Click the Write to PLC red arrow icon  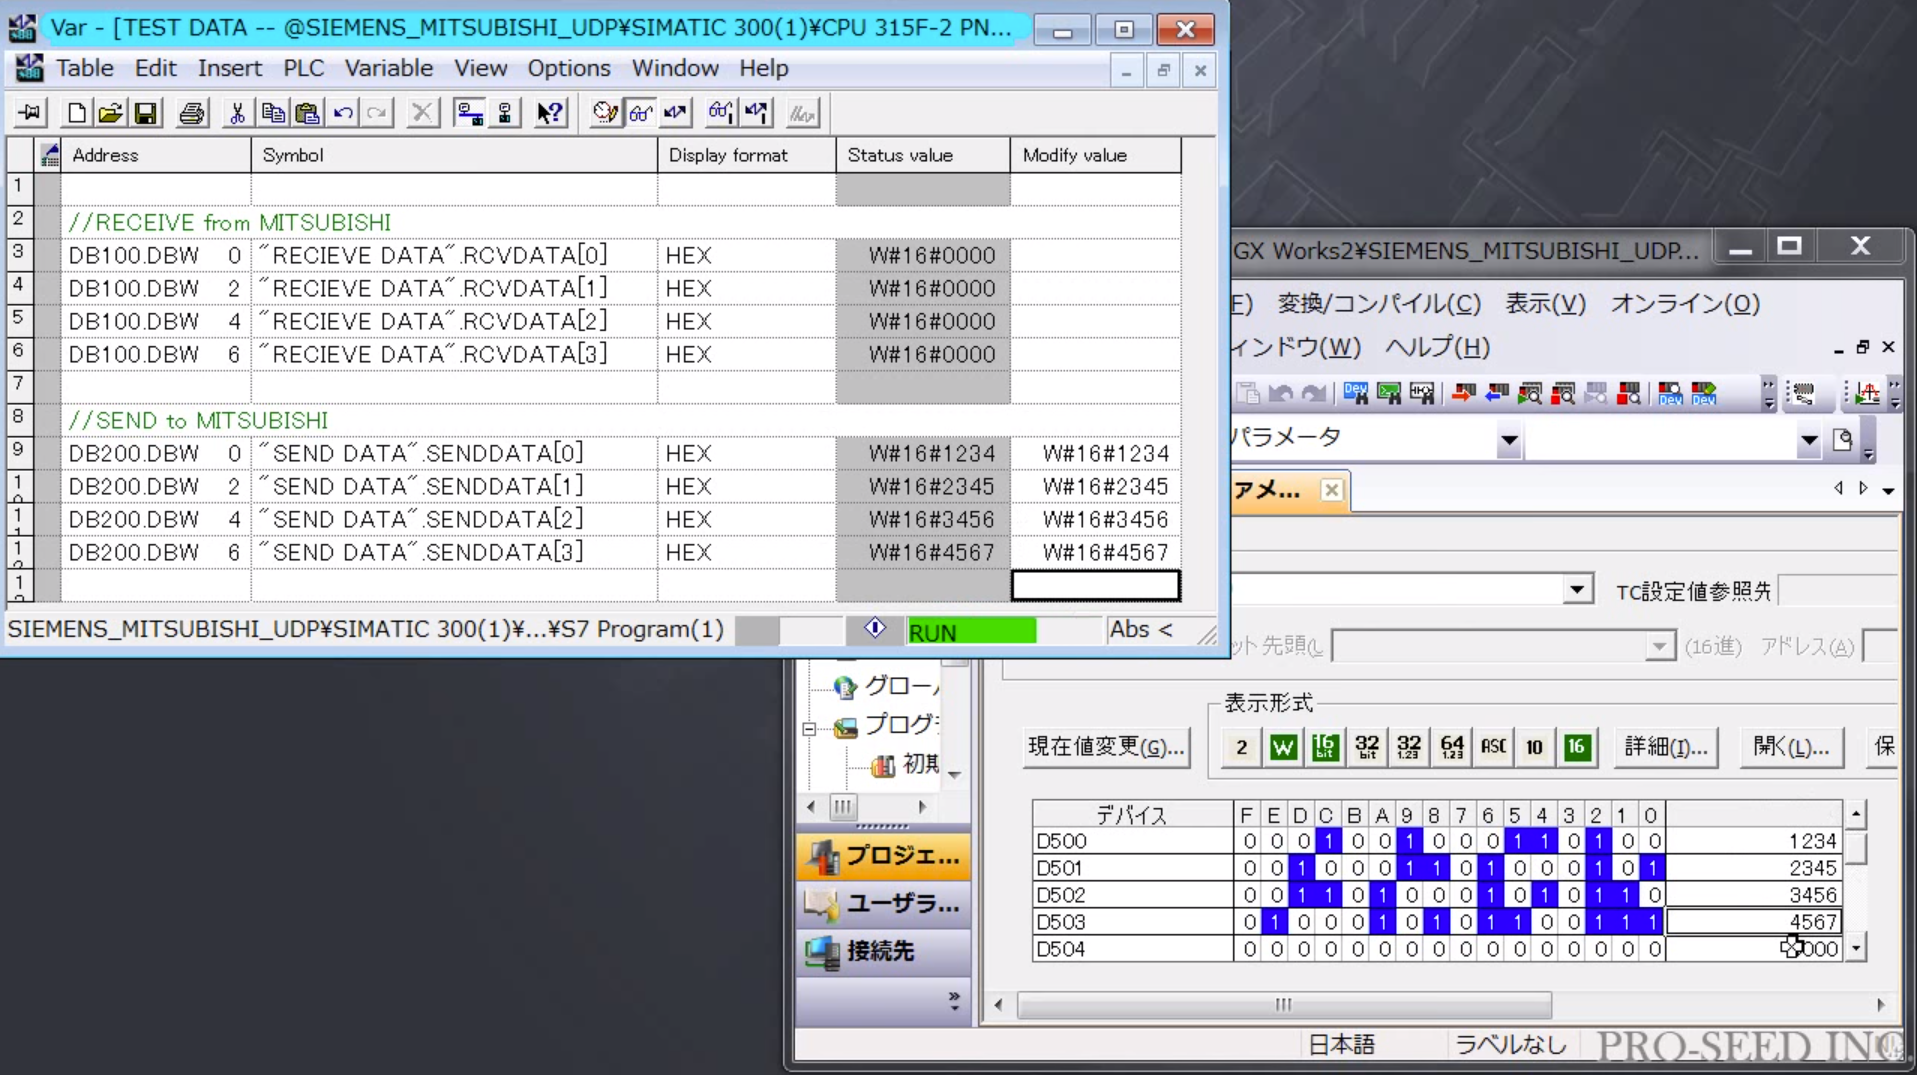pyautogui.click(x=1464, y=394)
